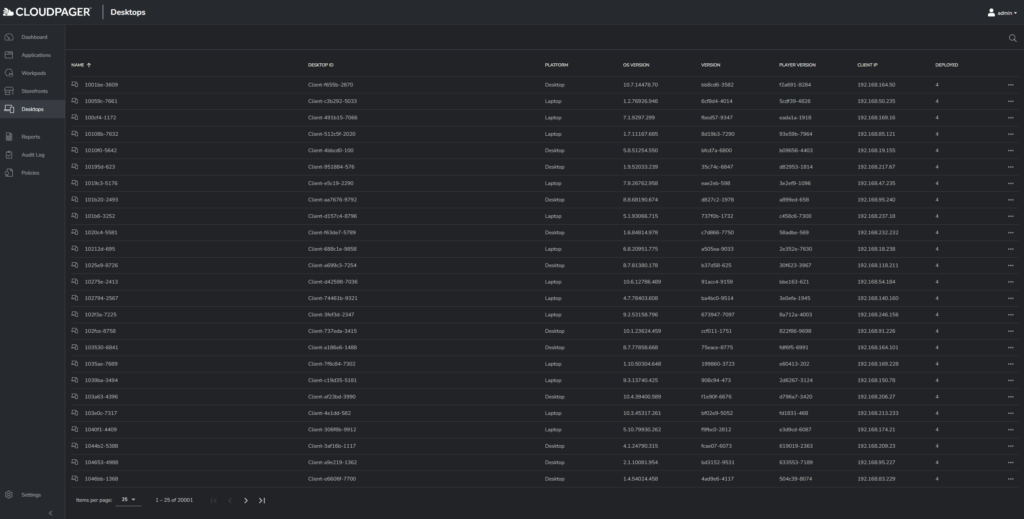Click the pagination text 1 – 25 of 20001
1024x519 pixels.
pos(174,500)
